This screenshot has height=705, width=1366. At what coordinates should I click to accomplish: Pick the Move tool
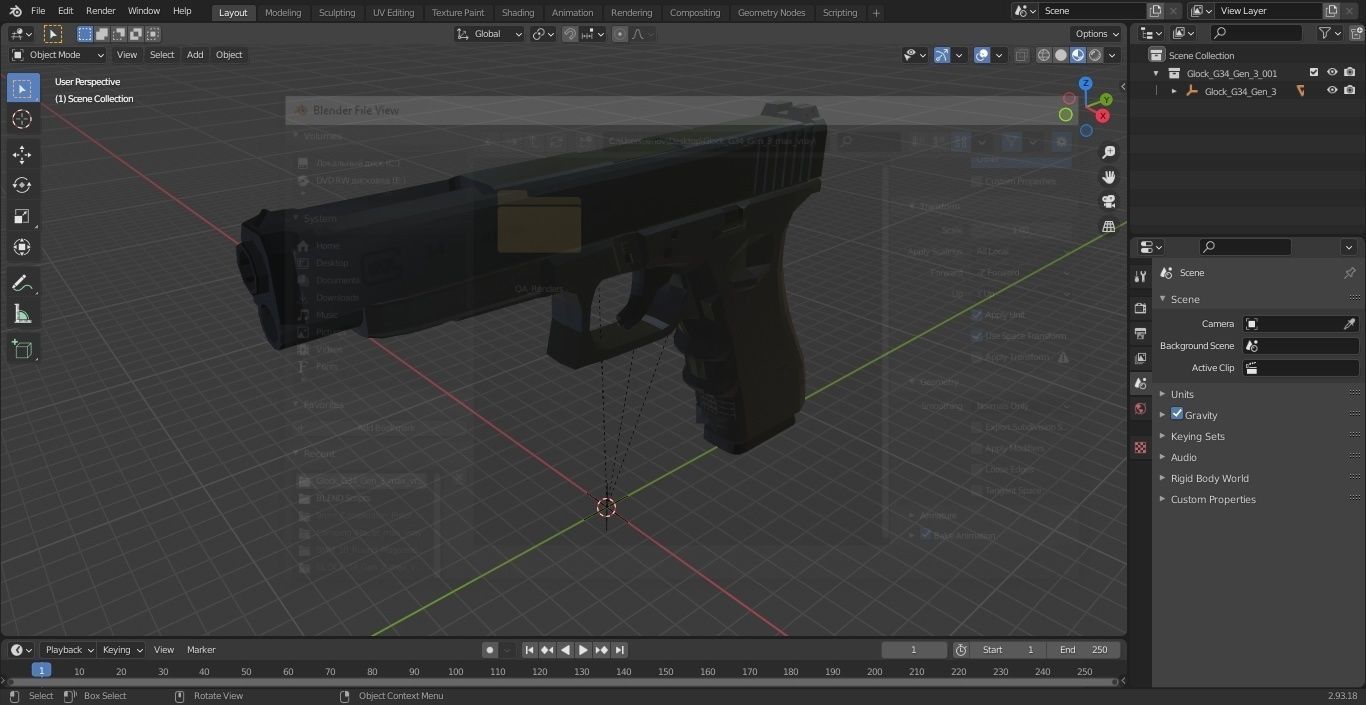click(22, 154)
